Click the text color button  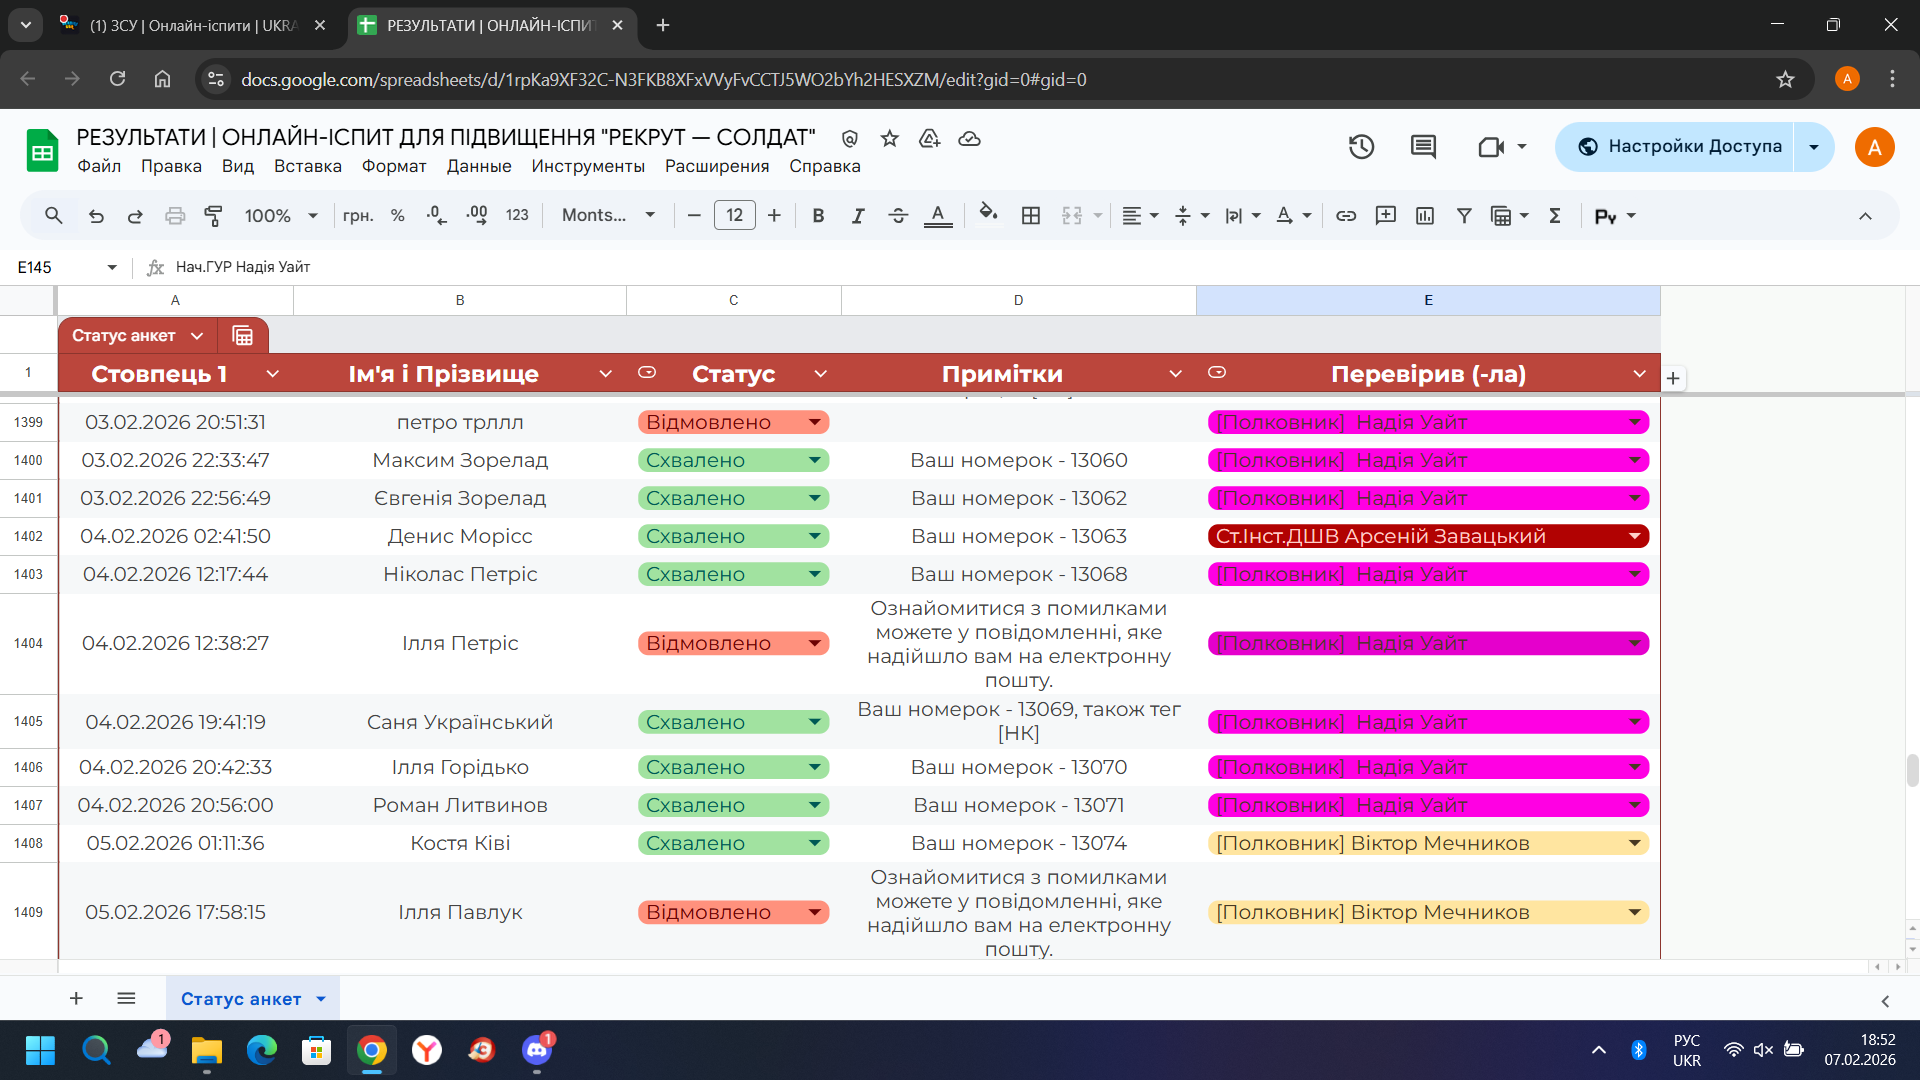click(x=937, y=215)
